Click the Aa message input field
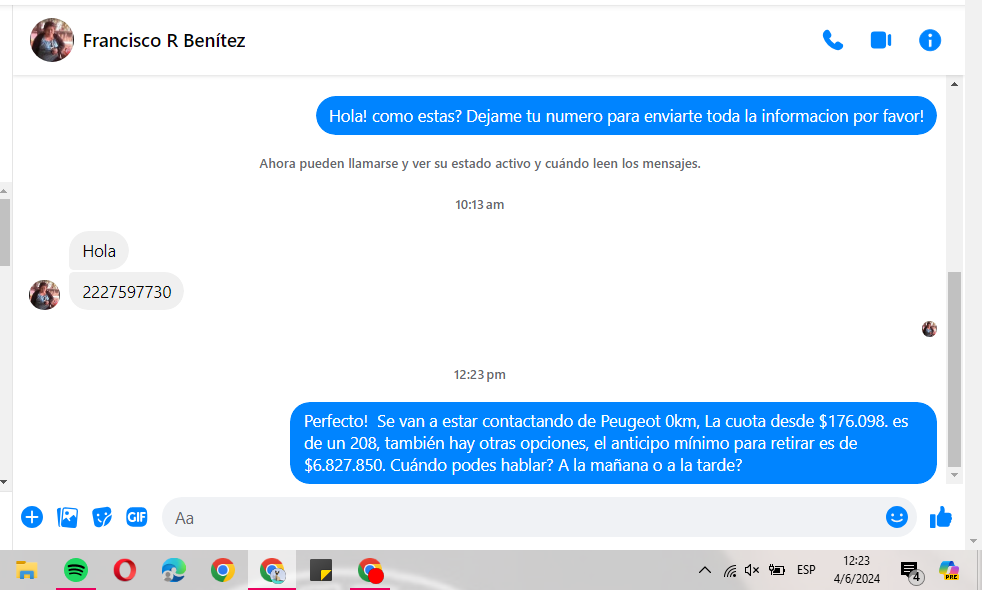 [x=520, y=517]
